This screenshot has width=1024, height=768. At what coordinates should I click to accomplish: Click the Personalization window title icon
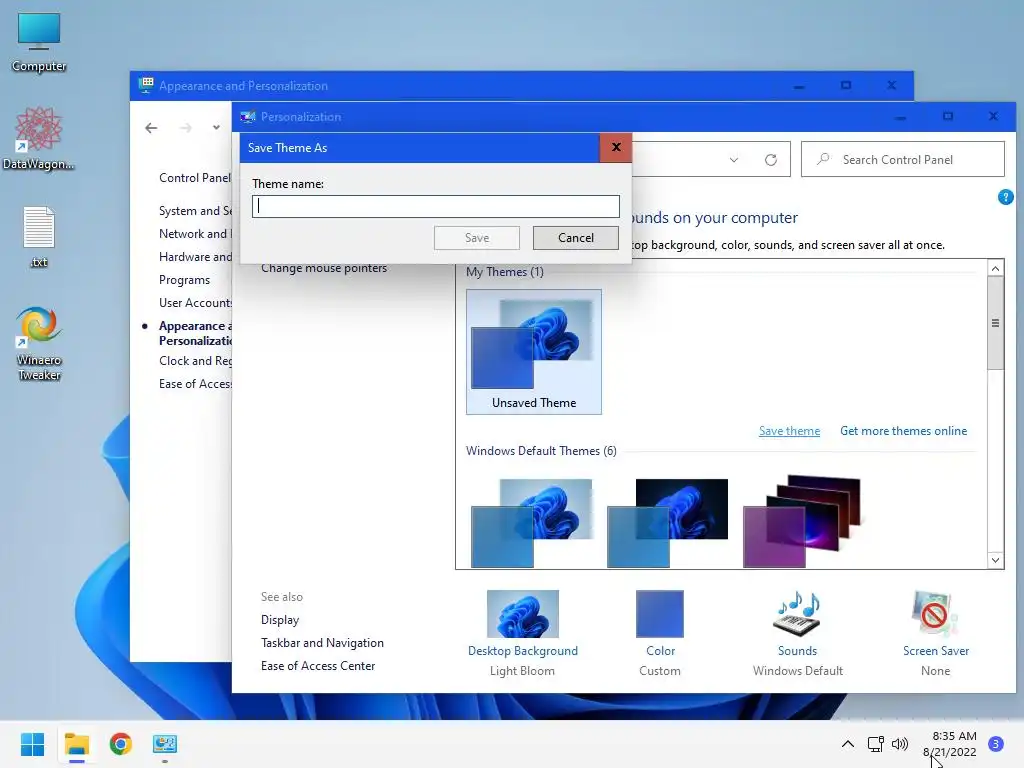click(x=248, y=117)
